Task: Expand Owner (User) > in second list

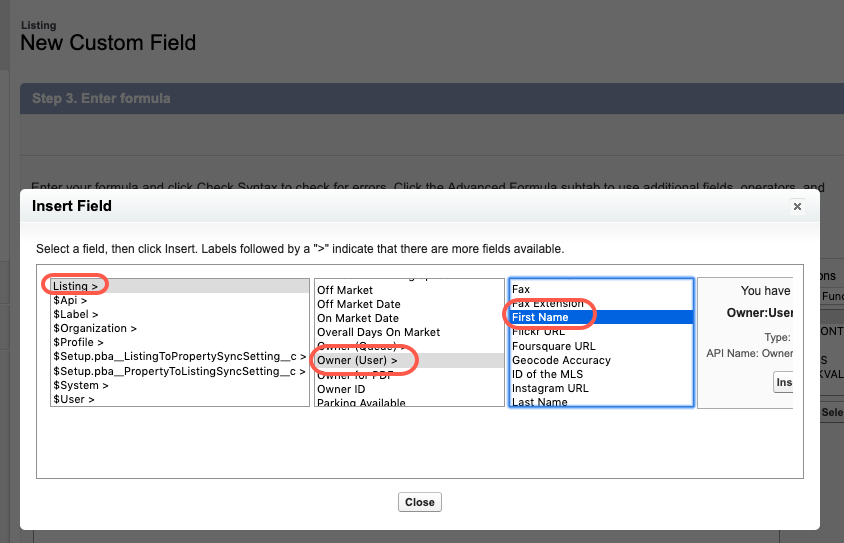Action: 409,361
